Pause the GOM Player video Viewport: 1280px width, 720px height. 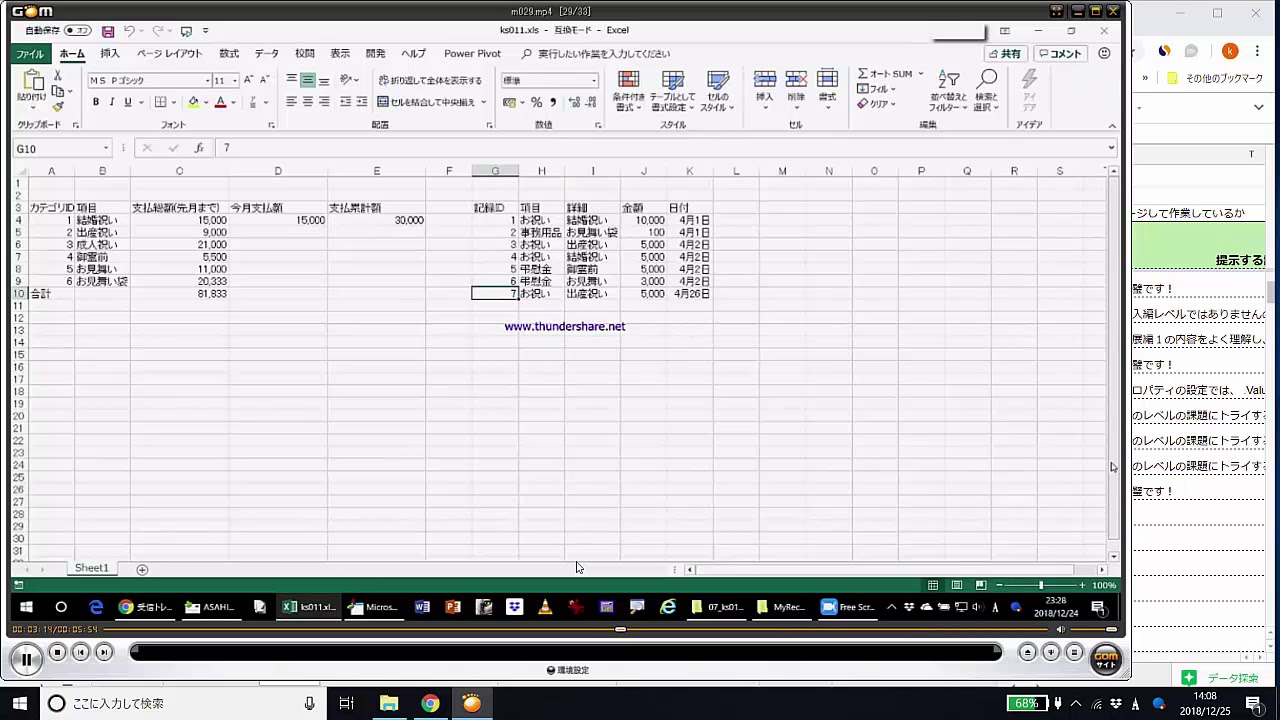coord(26,657)
